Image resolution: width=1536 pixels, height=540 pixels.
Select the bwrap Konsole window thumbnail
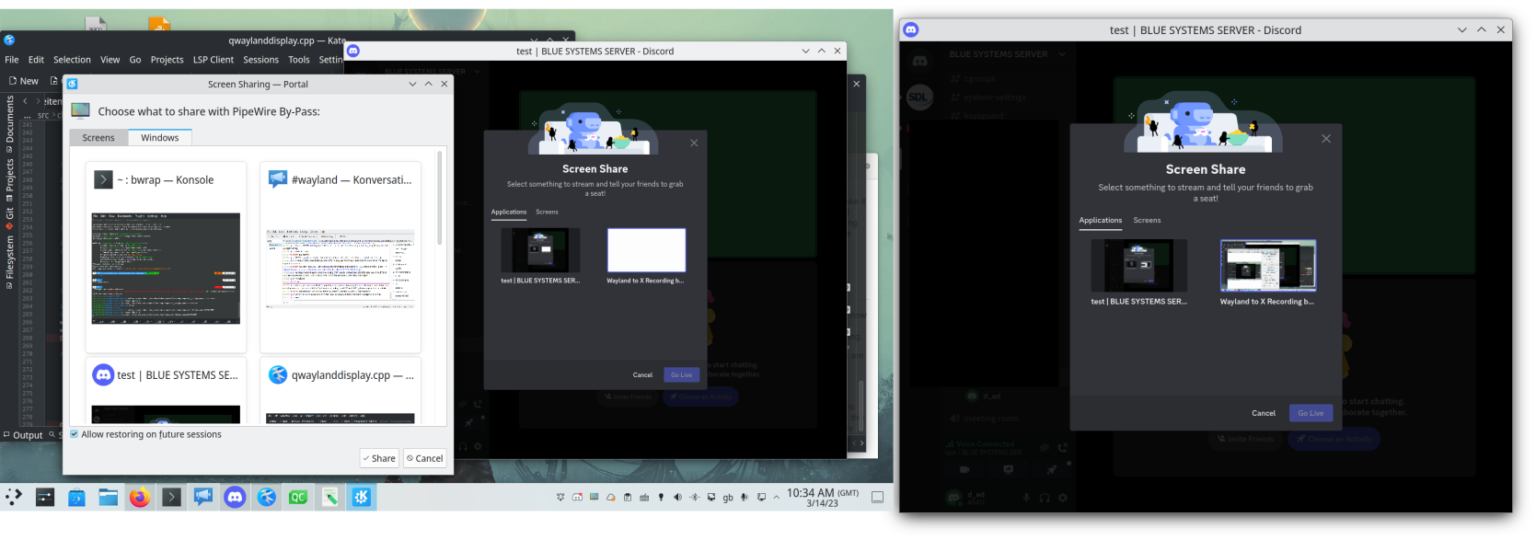point(166,257)
